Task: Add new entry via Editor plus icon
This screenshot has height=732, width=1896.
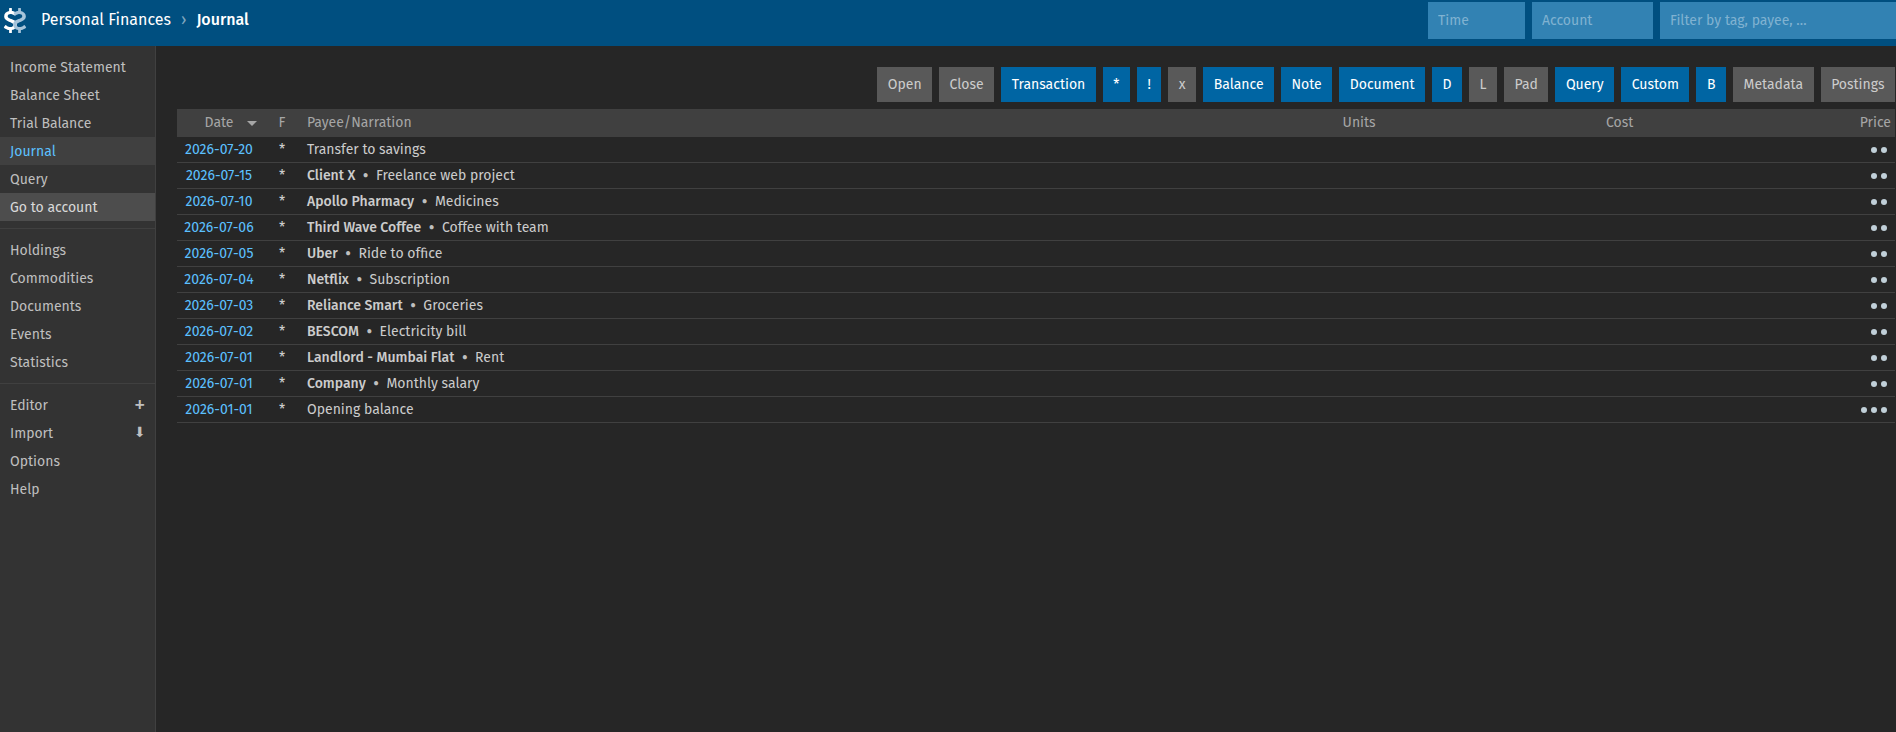Action: (x=140, y=405)
